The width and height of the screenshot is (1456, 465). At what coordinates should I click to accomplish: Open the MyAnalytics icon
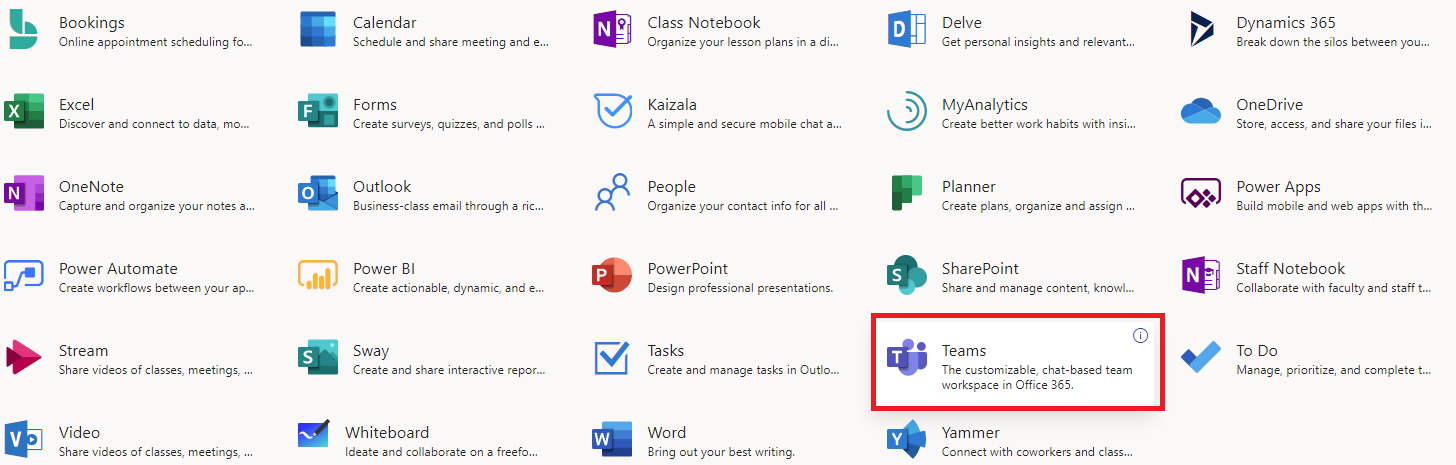click(x=907, y=112)
